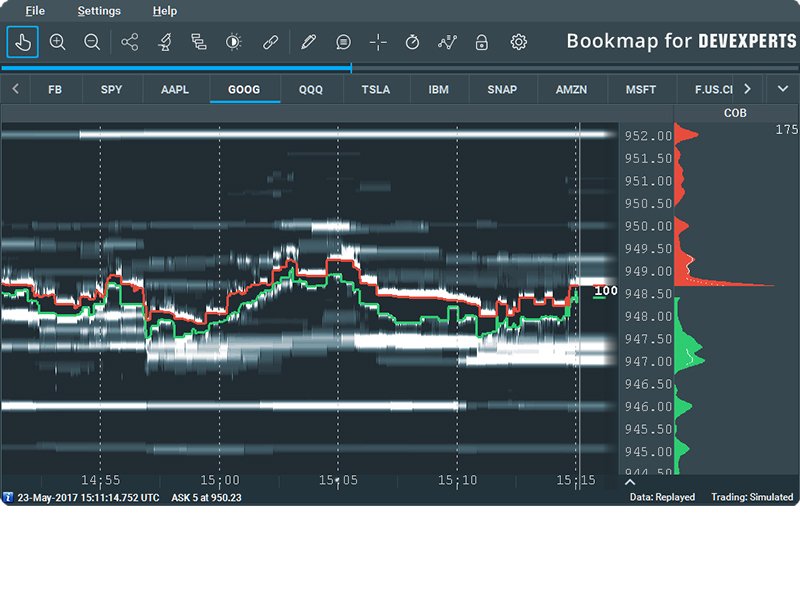Activate the Zoom Out tool
Viewport: 800px width, 600px height.
92,43
